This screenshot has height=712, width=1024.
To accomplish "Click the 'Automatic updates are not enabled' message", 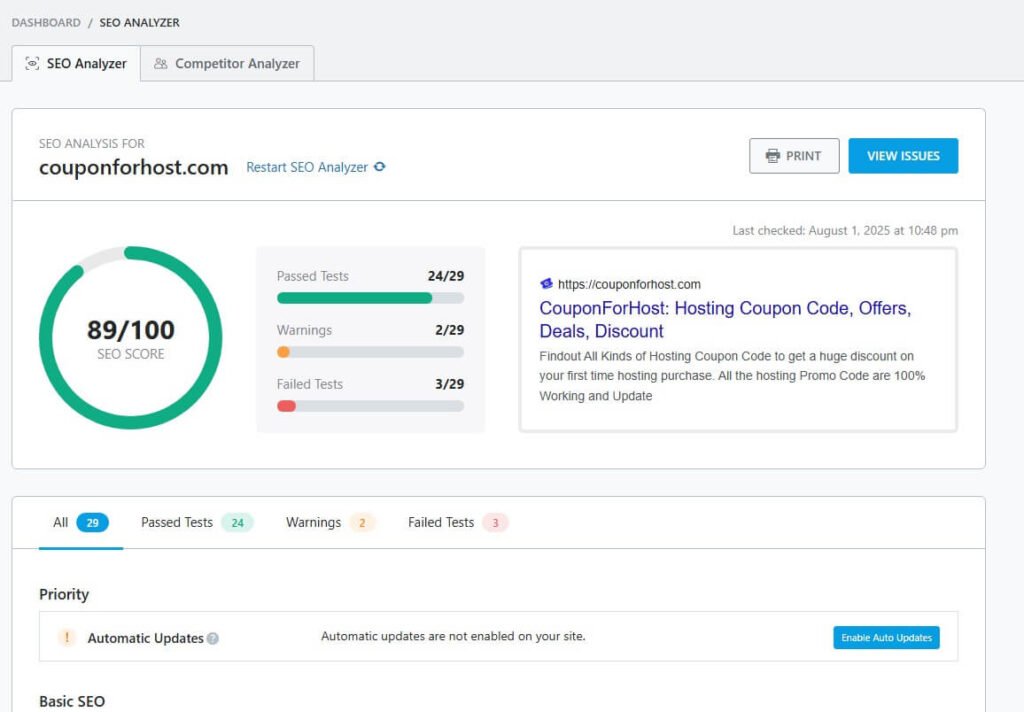I will coord(453,636).
